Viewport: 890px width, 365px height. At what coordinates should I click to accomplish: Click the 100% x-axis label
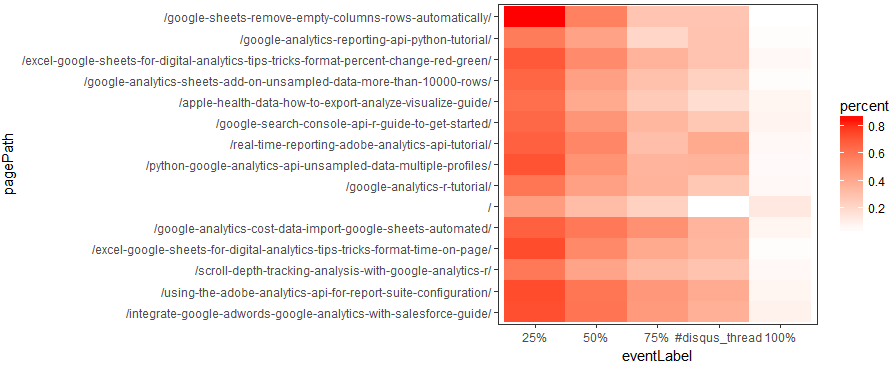(x=780, y=338)
